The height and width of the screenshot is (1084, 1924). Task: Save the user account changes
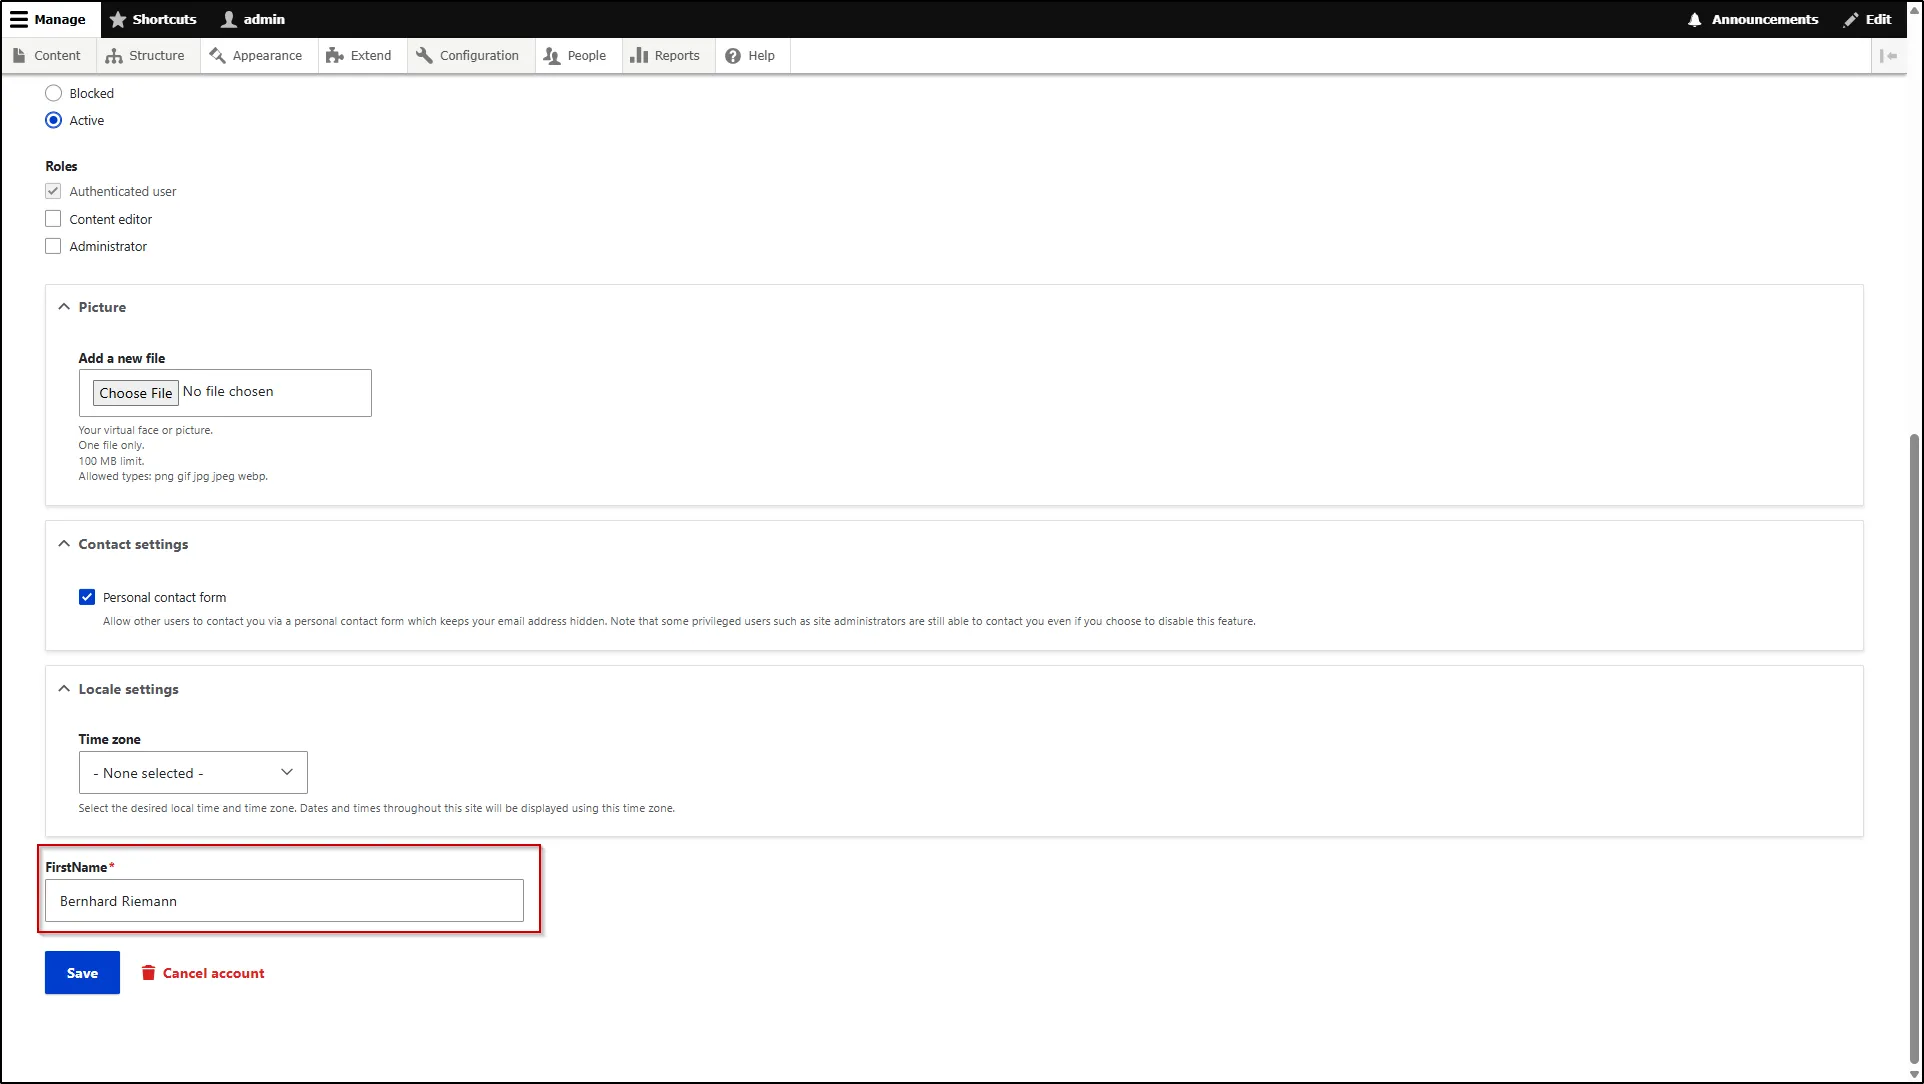[x=81, y=972]
